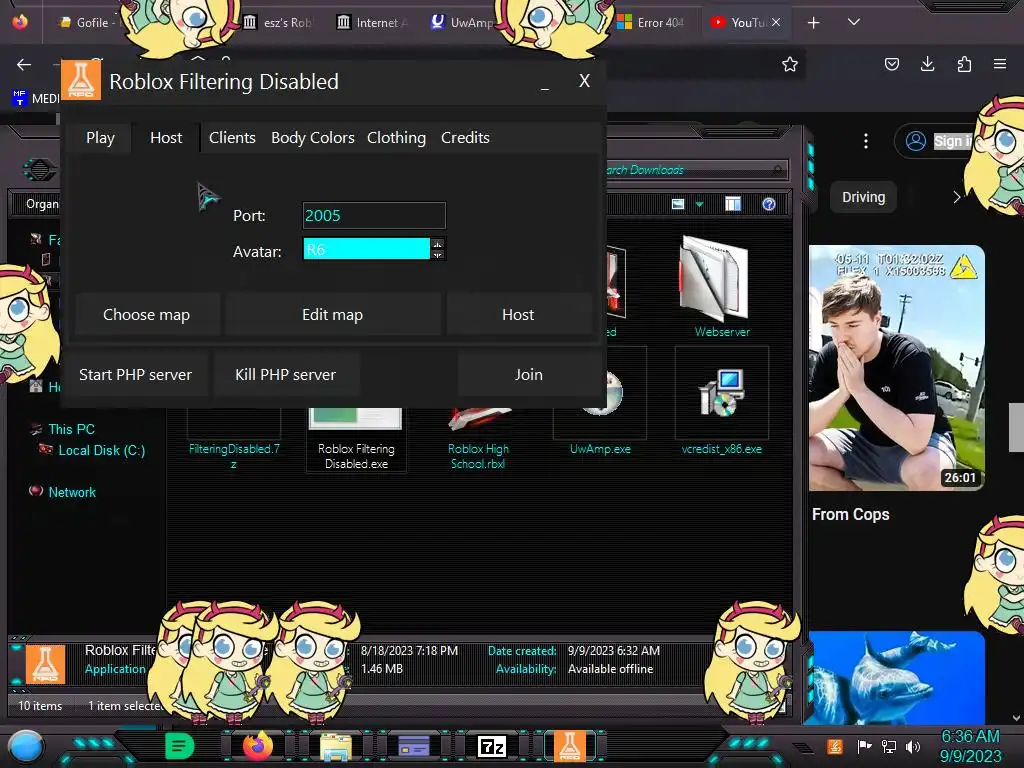Switch to the Play tab
The image size is (1024, 768).
[100, 138]
